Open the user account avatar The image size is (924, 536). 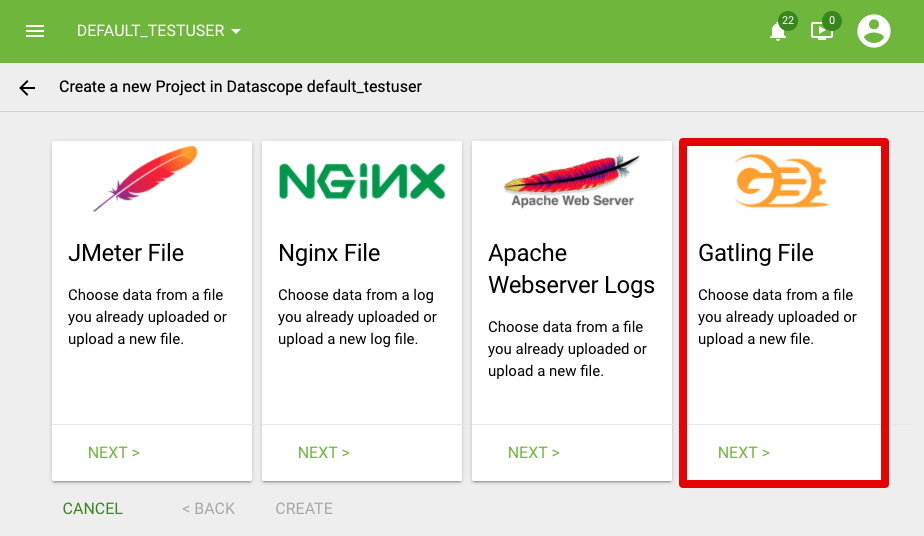coord(873,31)
